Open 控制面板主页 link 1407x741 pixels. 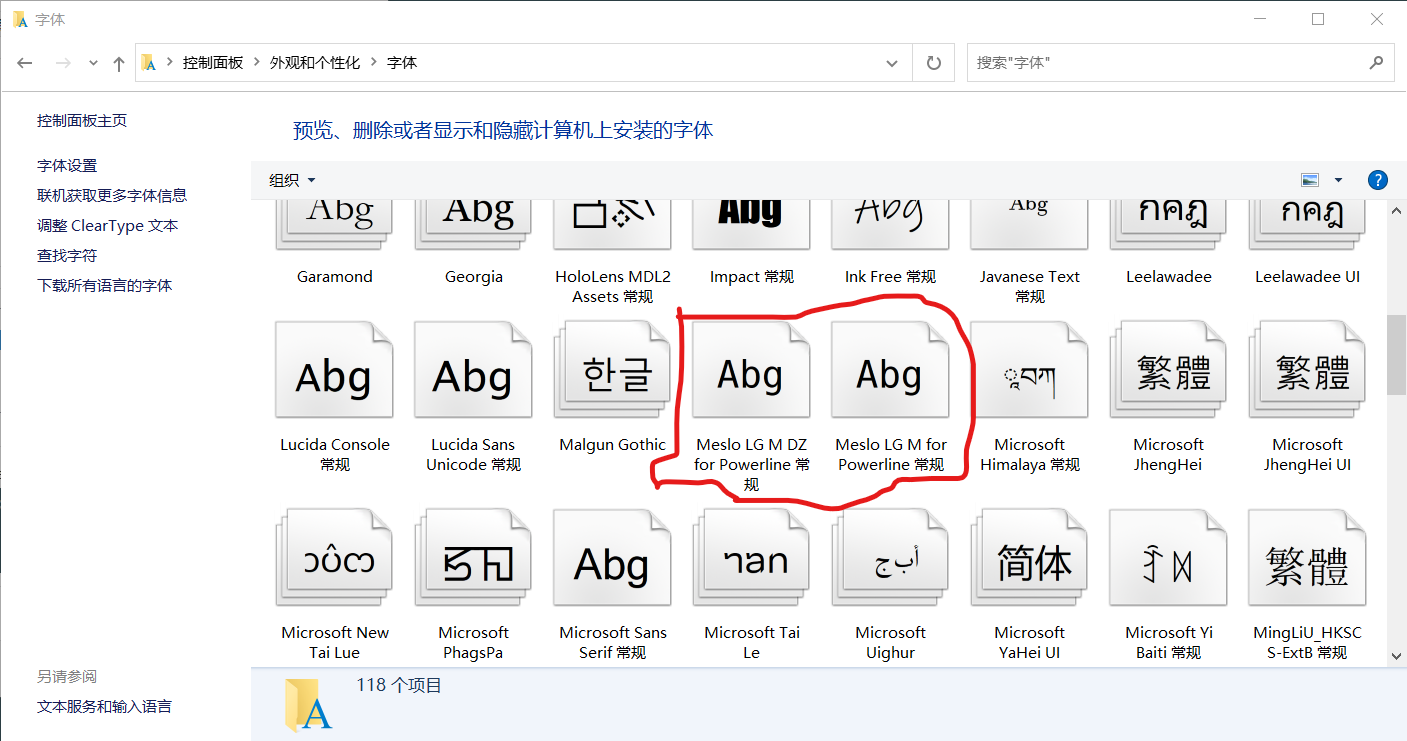82,120
